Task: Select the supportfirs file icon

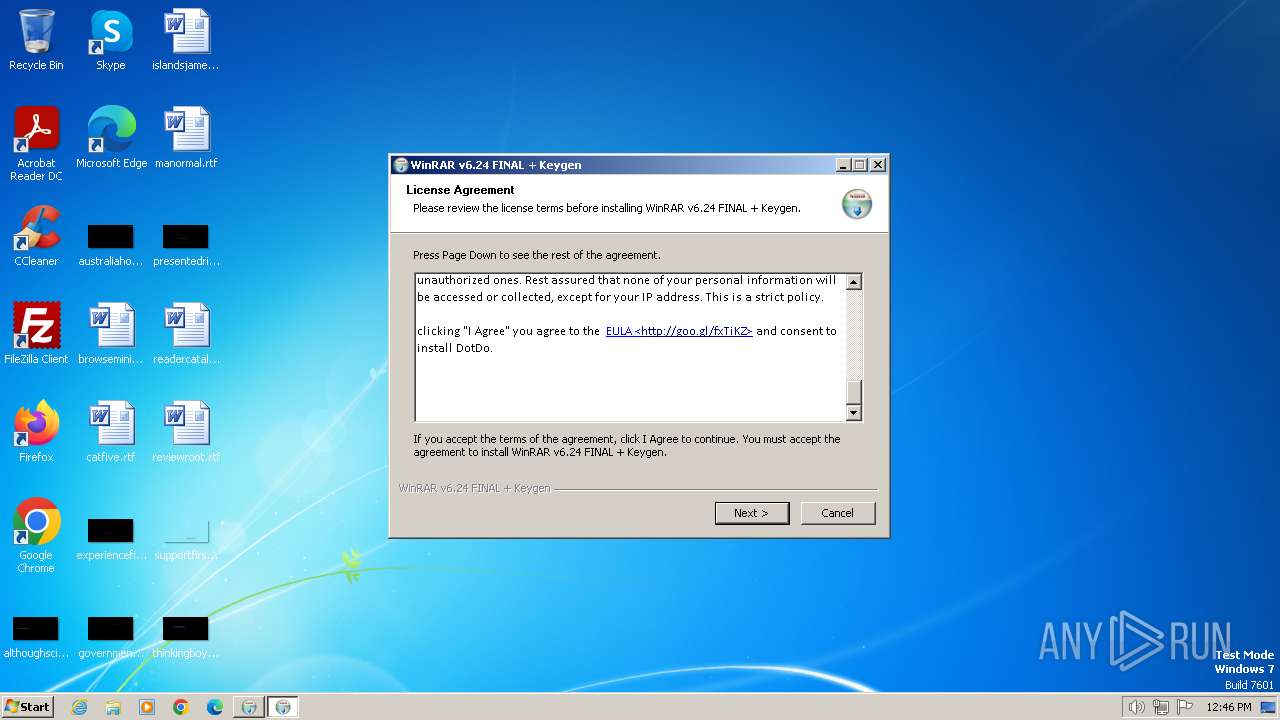Action: (186, 539)
